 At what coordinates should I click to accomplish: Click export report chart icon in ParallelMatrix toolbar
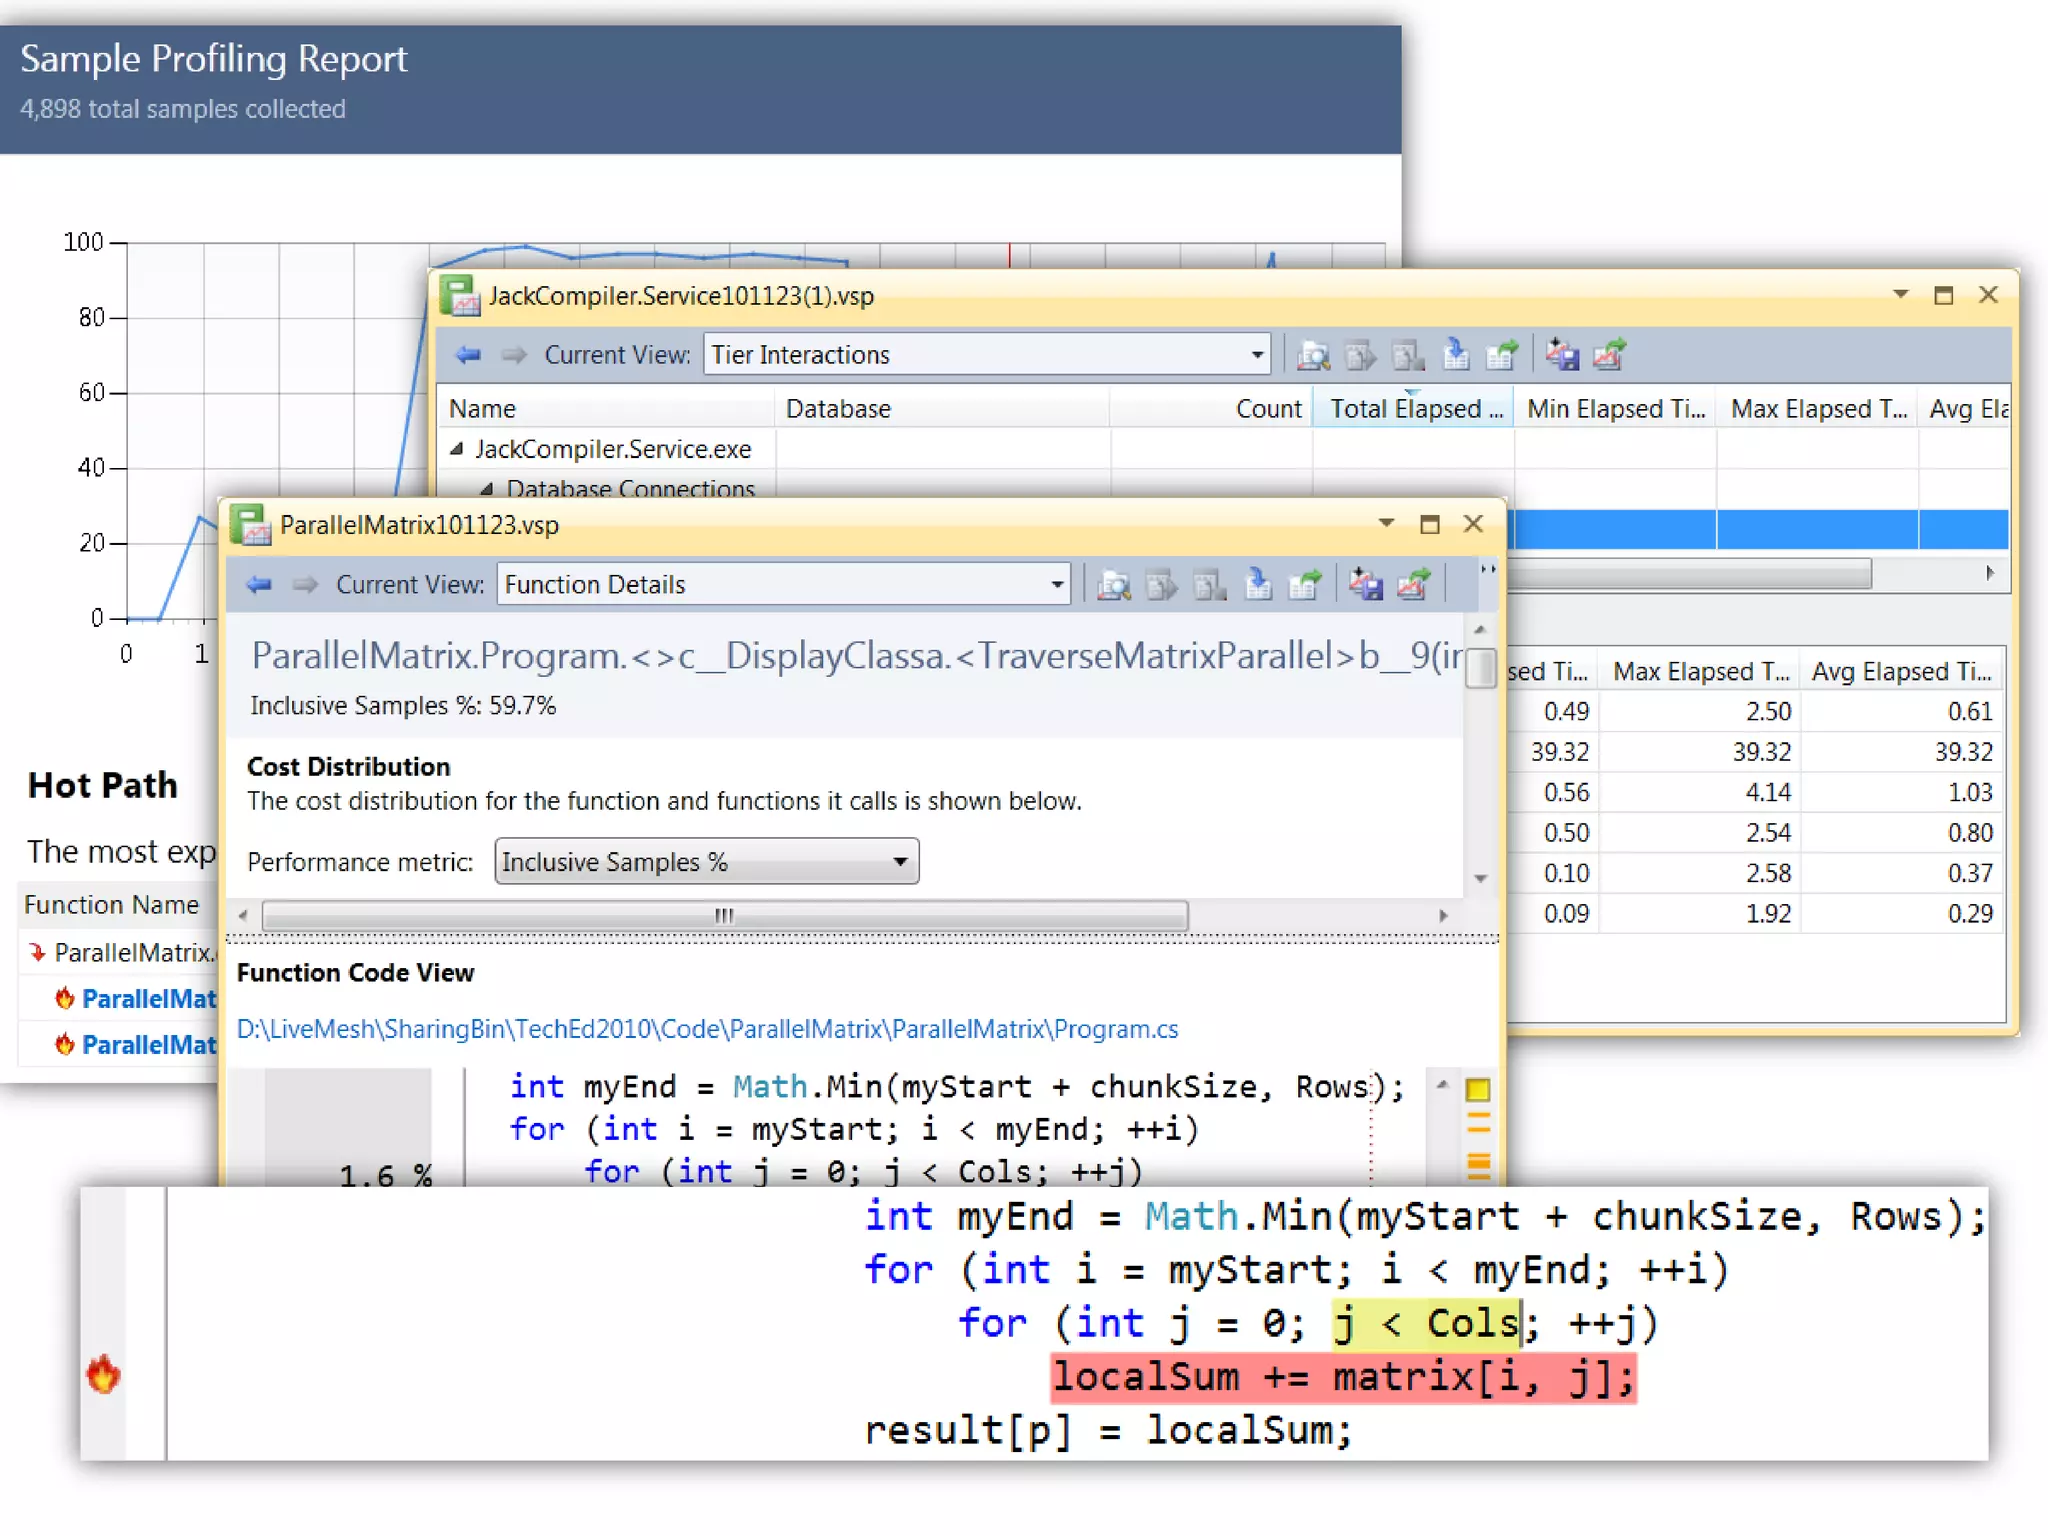click(1413, 585)
